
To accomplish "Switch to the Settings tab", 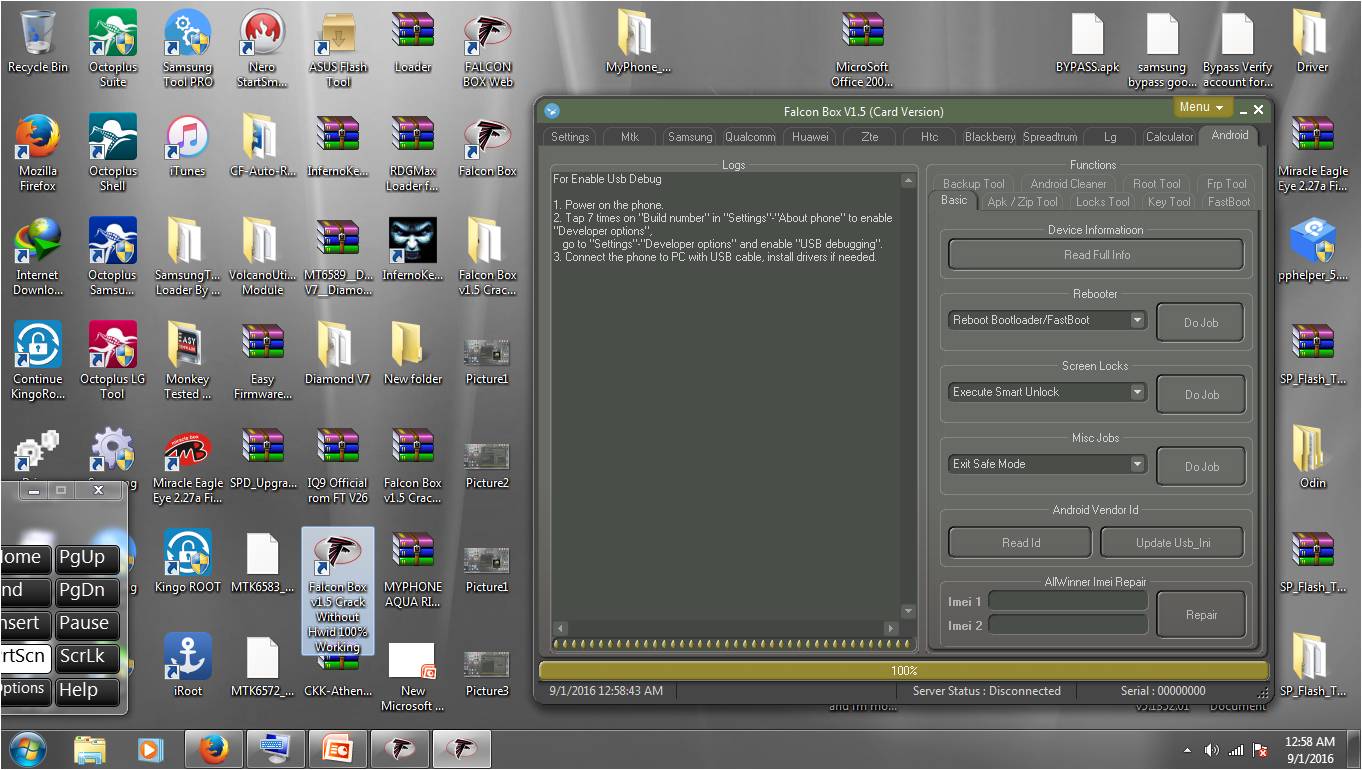I will click(x=570, y=137).
